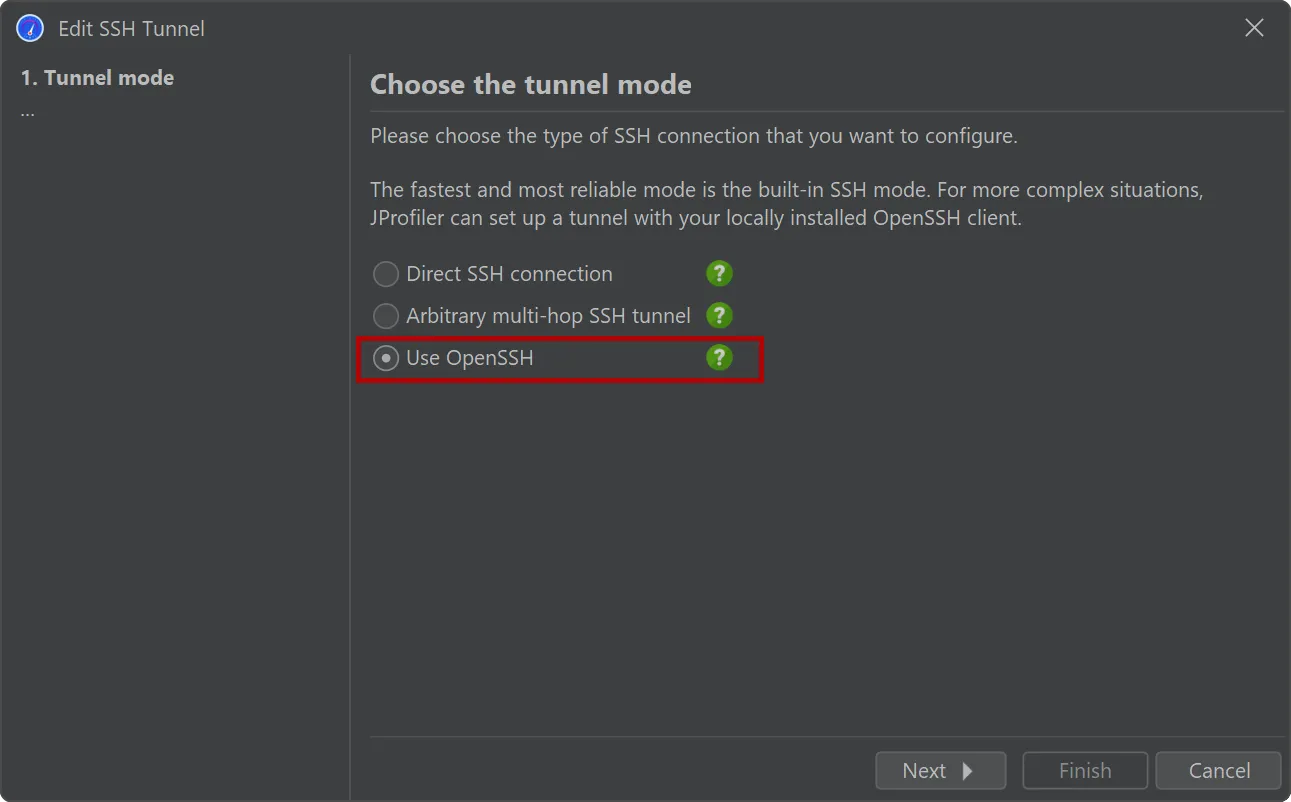Click the Finish button
The height and width of the screenshot is (802, 1291).
[1085, 771]
